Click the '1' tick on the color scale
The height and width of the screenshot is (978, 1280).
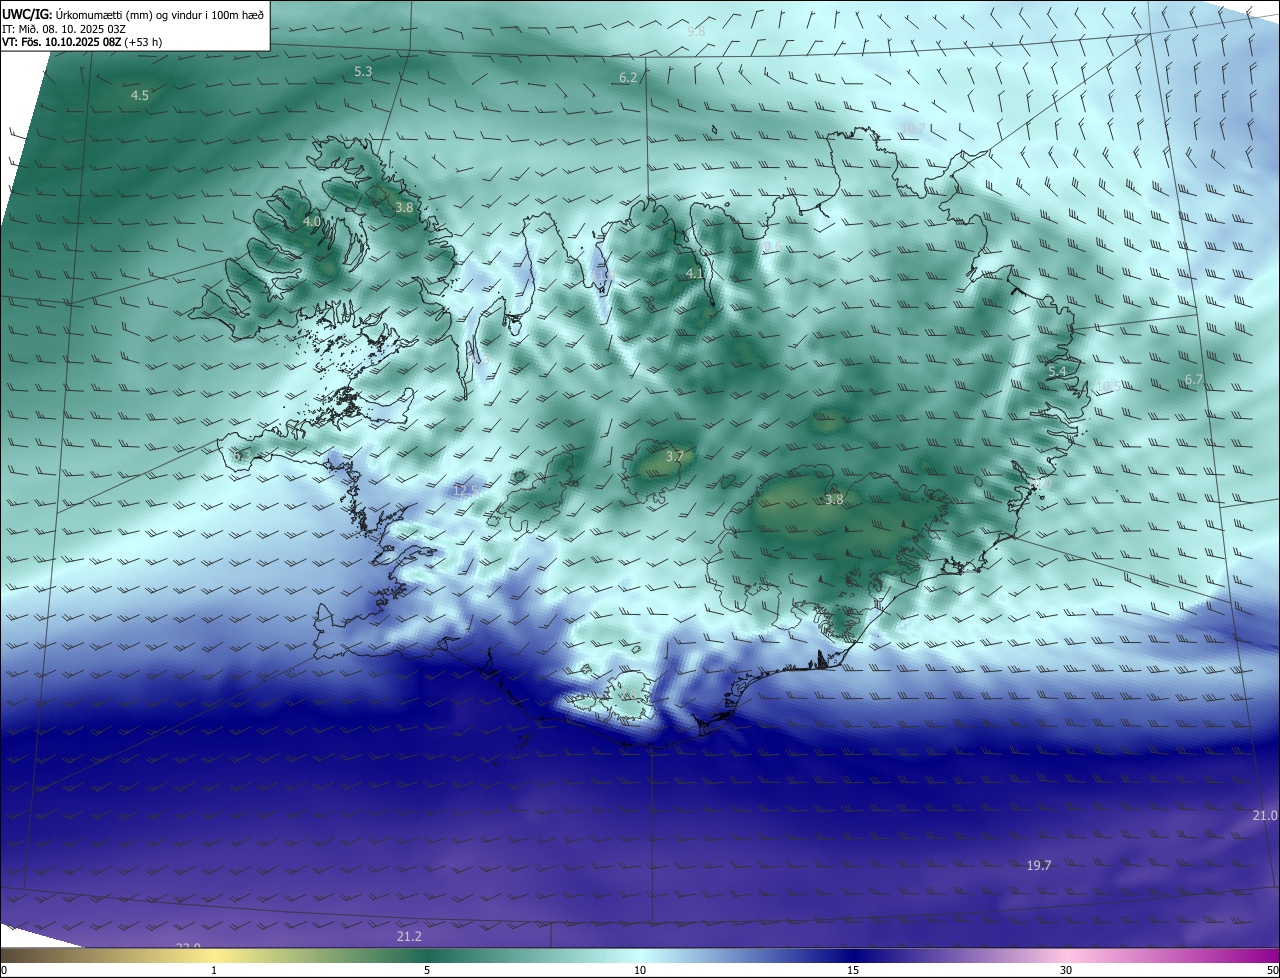[x=214, y=970]
